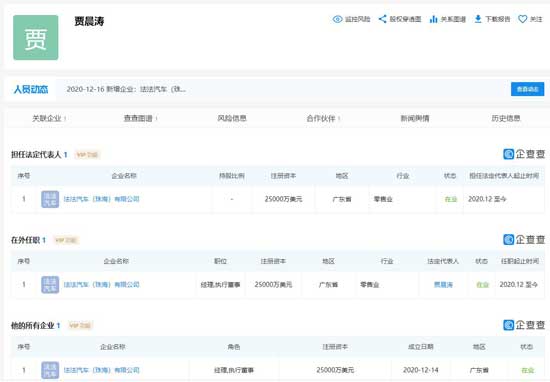This screenshot has width=550, height=382.
Task: Click the 2020-12-14 establishment date
Action: pyautogui.click(x=421, y=370)
